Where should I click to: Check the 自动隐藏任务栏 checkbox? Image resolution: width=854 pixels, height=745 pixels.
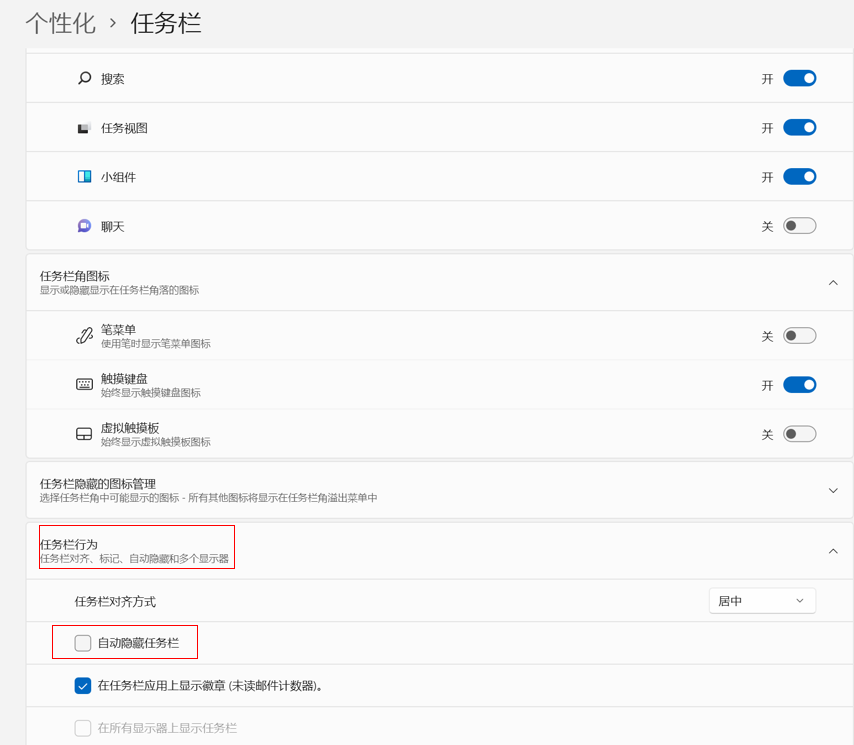click(x=83, y=643)
